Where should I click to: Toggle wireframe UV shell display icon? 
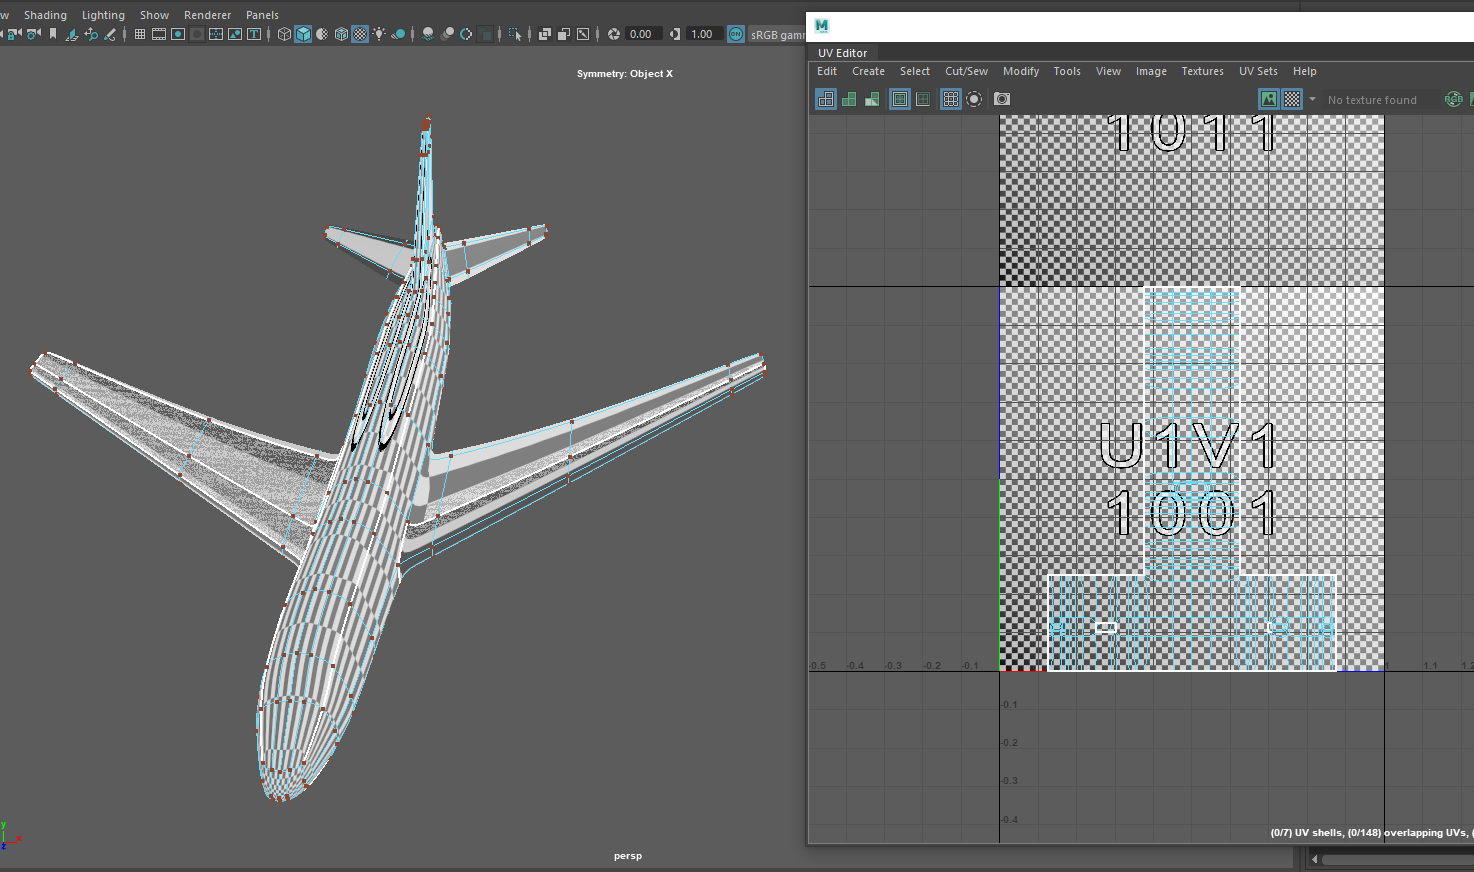click(x=826, y=99)
